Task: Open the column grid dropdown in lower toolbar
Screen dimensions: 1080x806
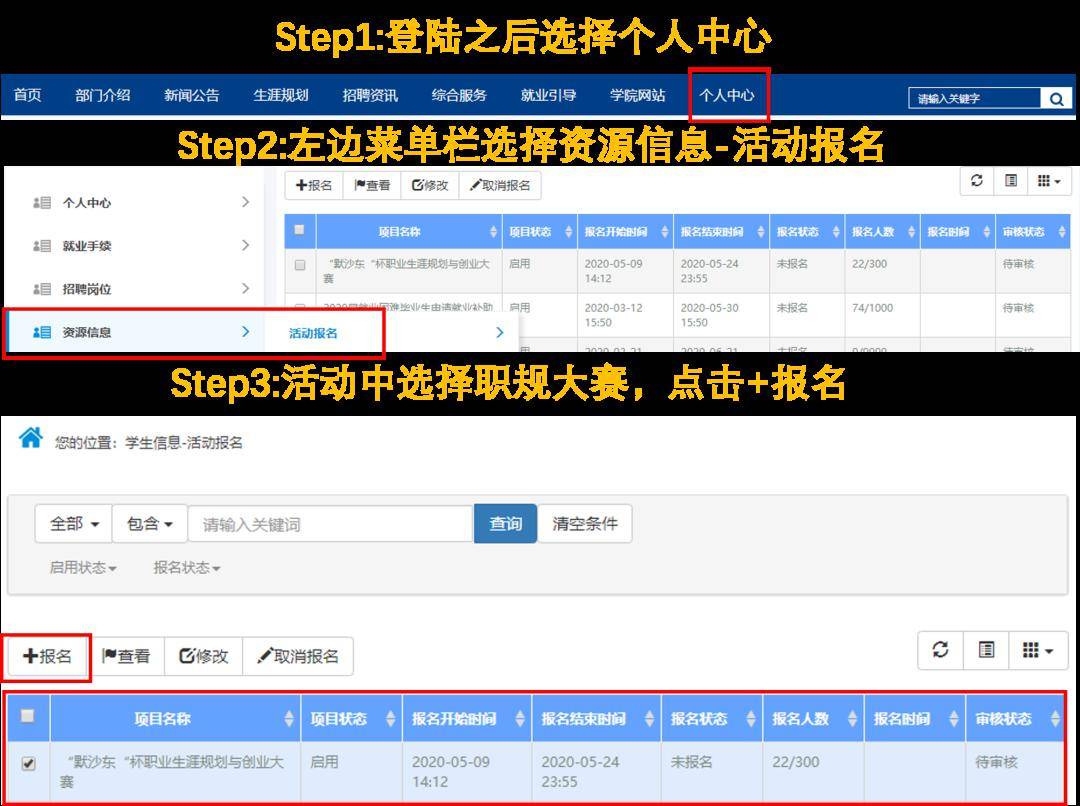Action: pos(1038,650)
